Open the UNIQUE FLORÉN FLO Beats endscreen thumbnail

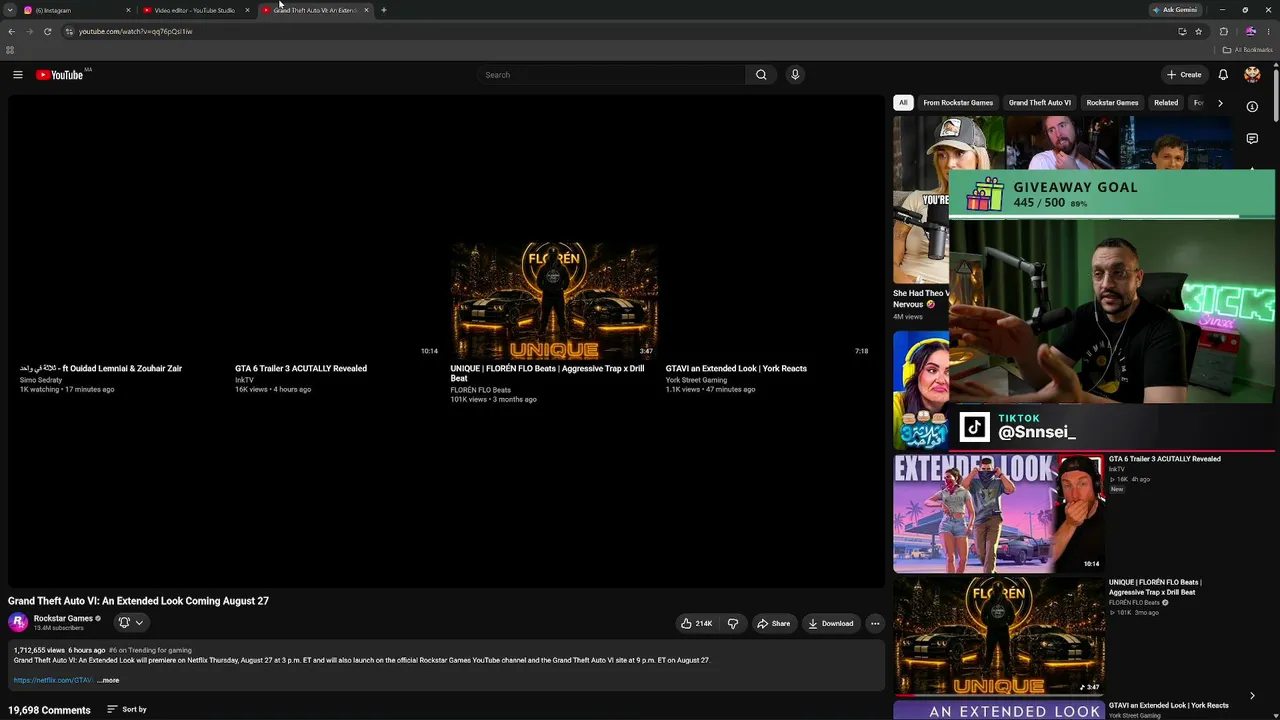[x=554, y=300]
